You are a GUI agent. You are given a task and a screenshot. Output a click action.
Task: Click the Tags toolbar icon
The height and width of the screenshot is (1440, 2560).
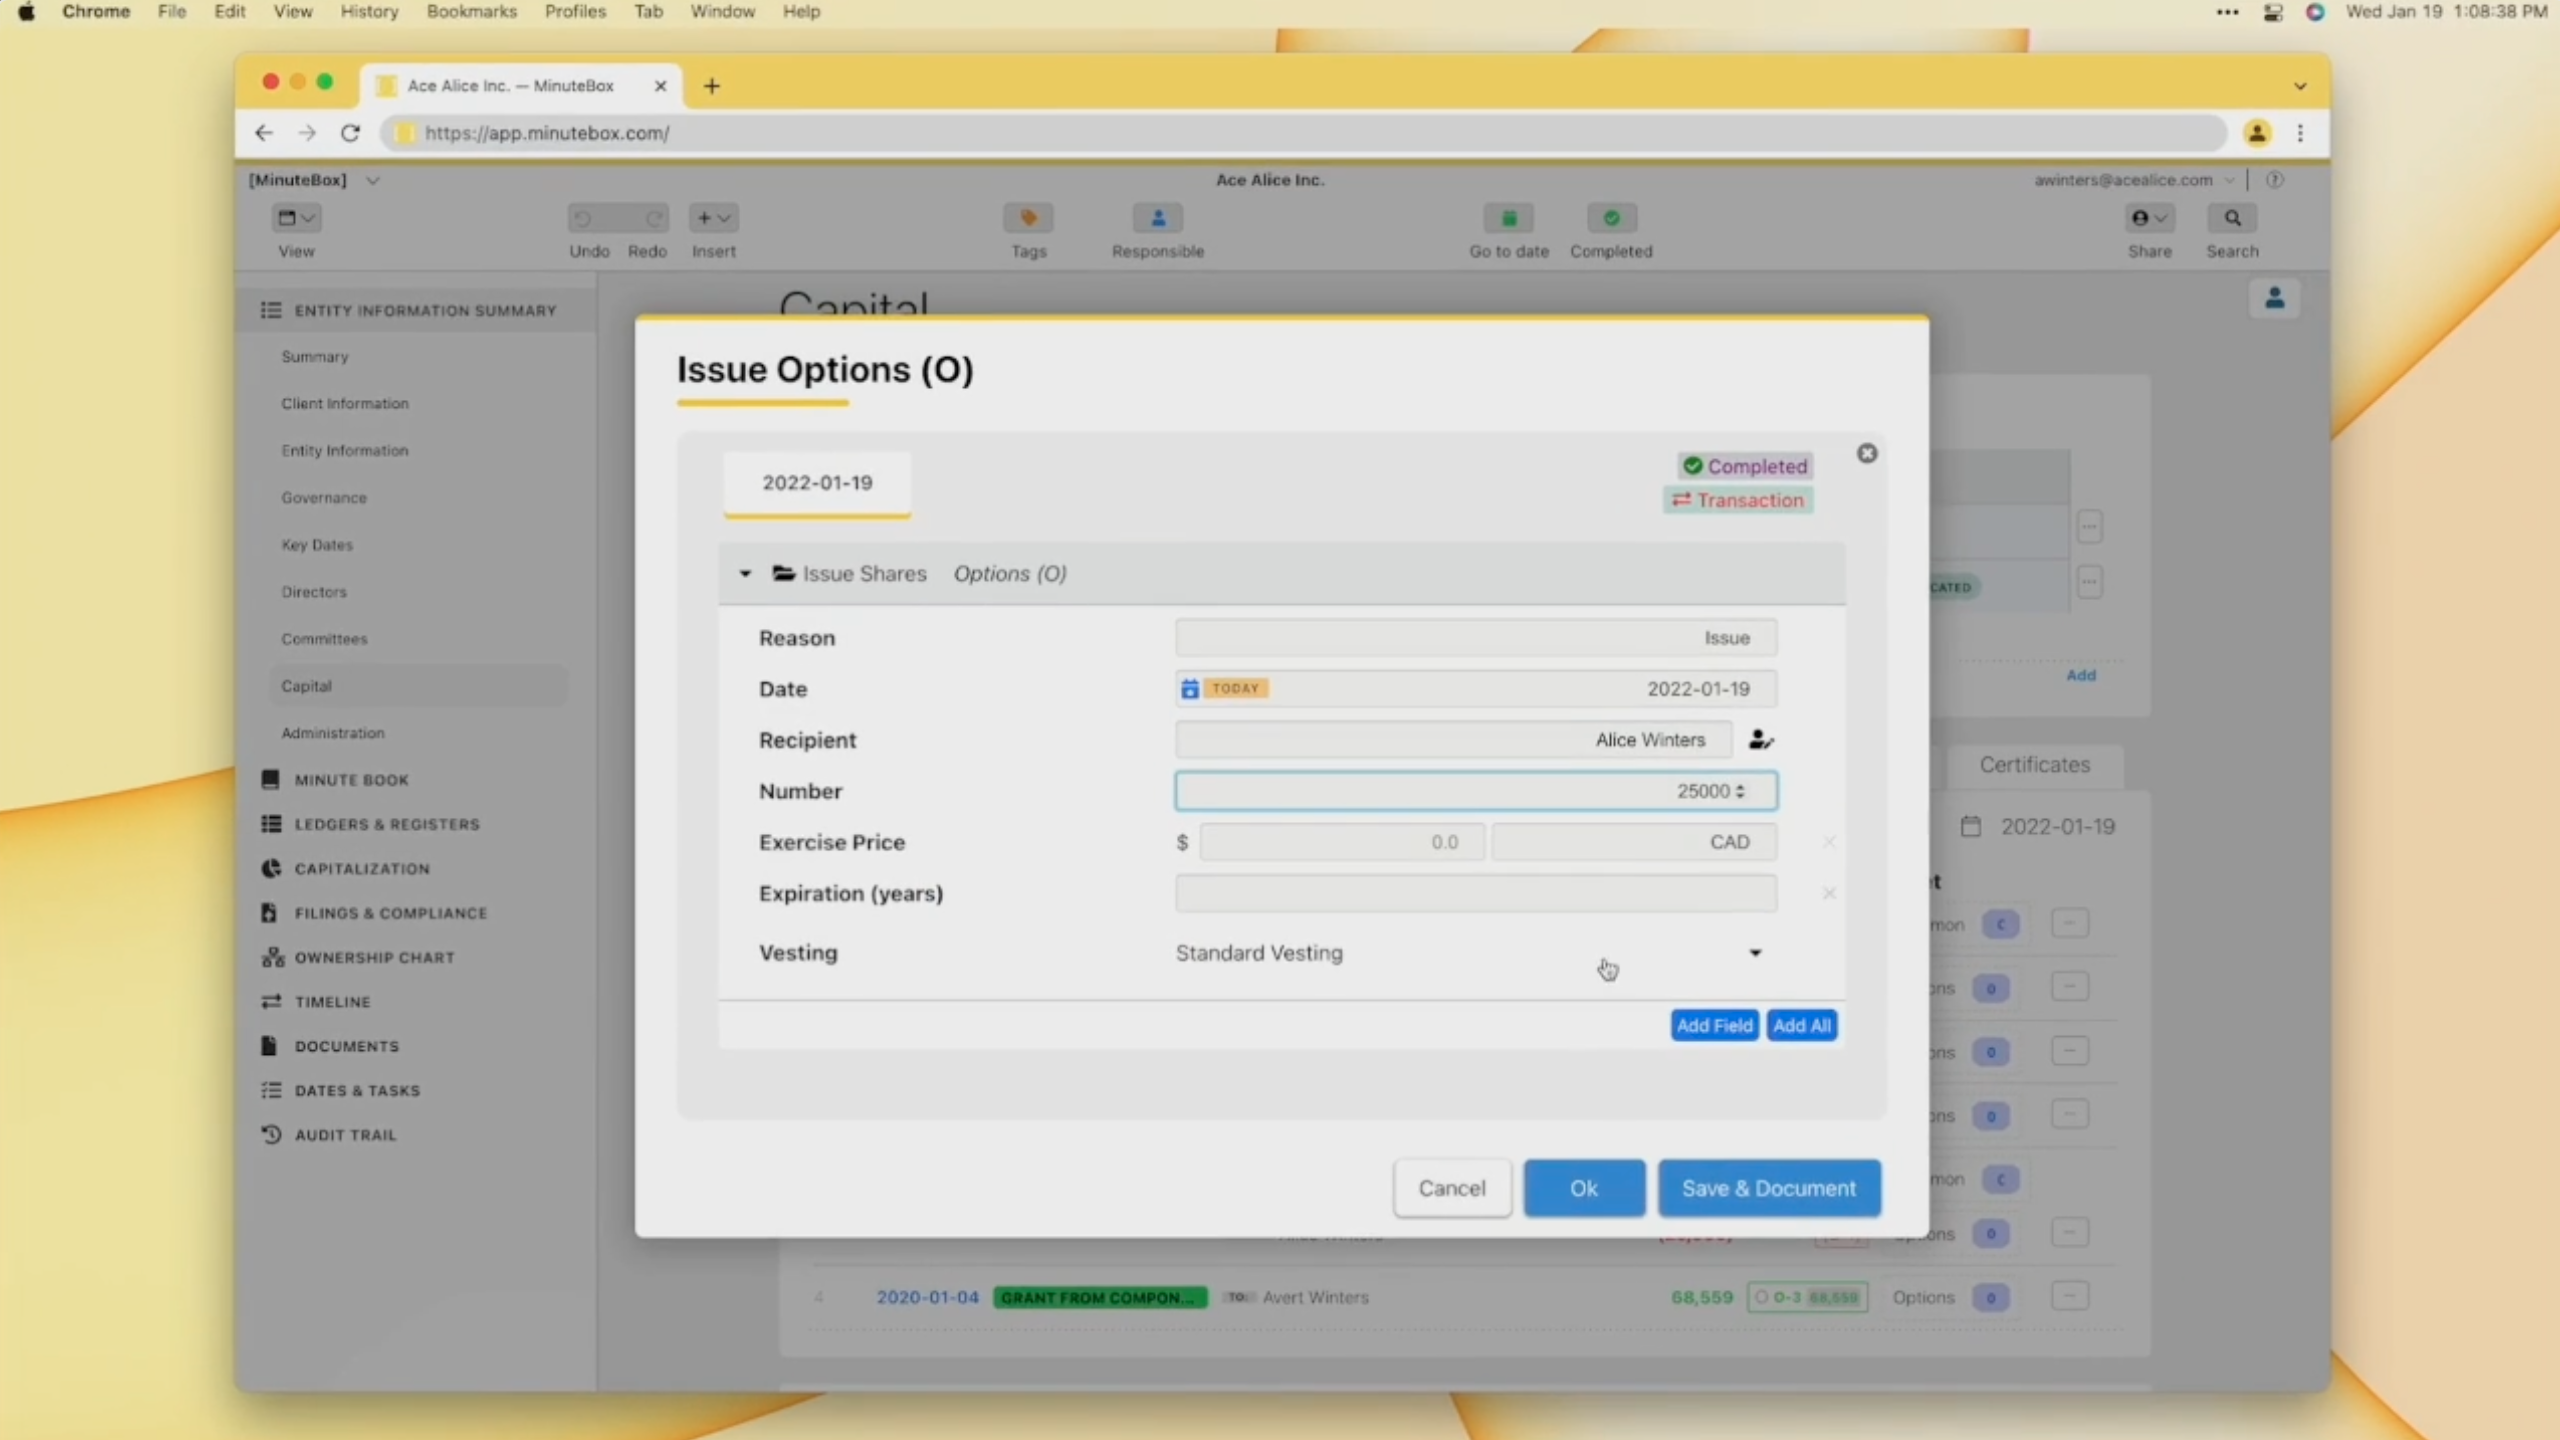click(x=1028, y=218)
